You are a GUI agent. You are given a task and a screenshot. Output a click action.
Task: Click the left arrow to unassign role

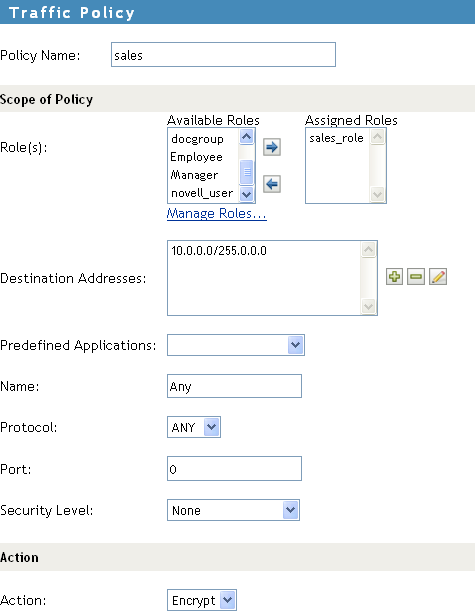click(272, 184)
